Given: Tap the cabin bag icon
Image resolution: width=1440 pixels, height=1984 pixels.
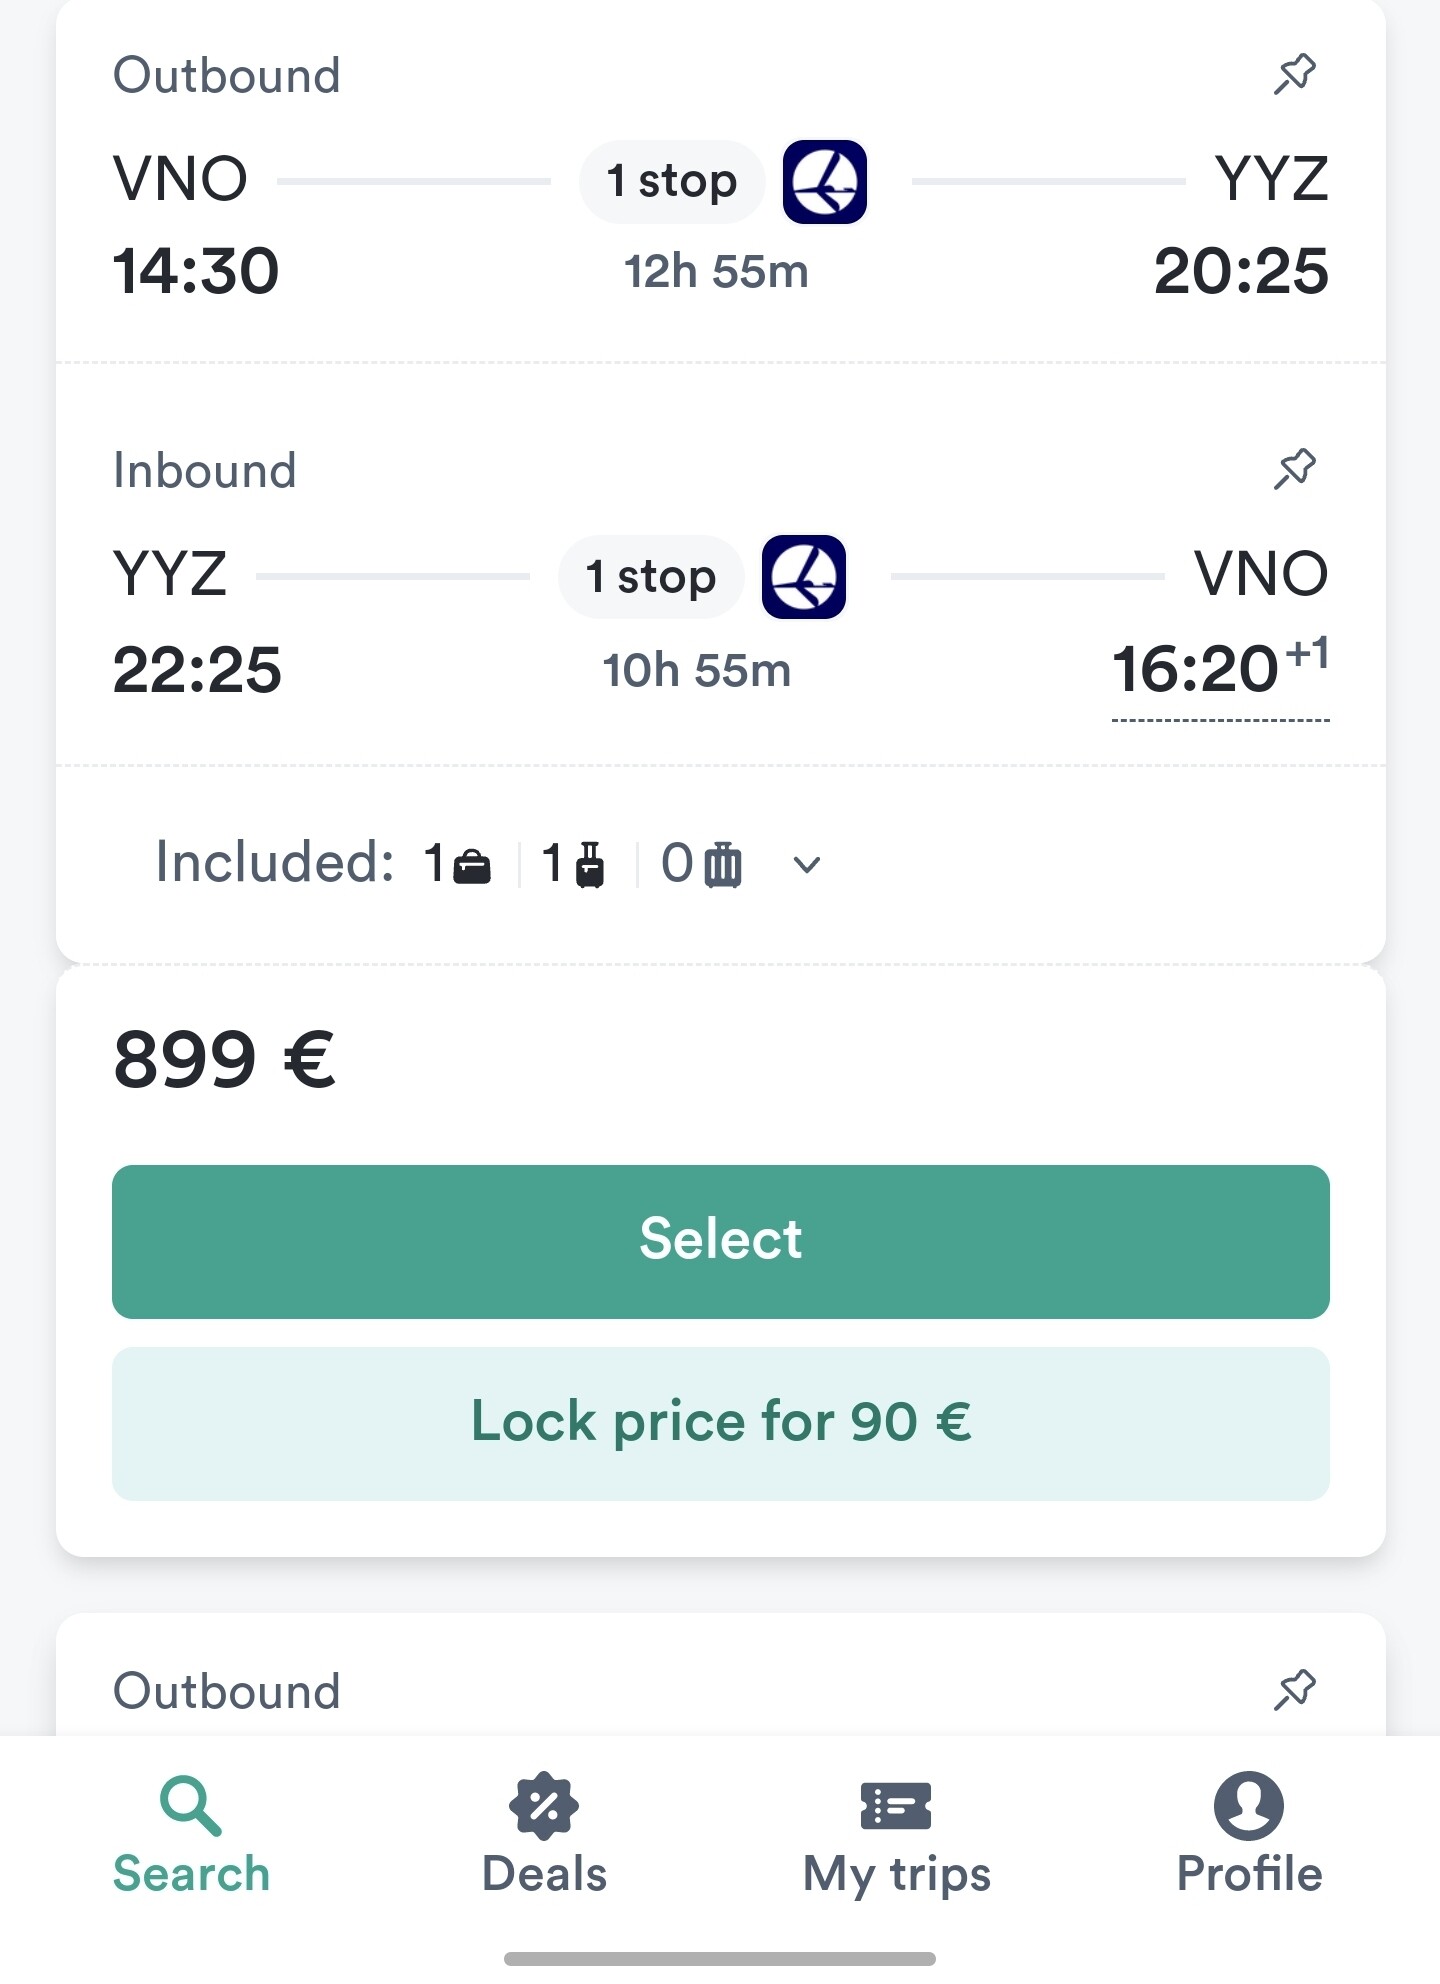Looking at the screenshot, I should coord(590,865).
